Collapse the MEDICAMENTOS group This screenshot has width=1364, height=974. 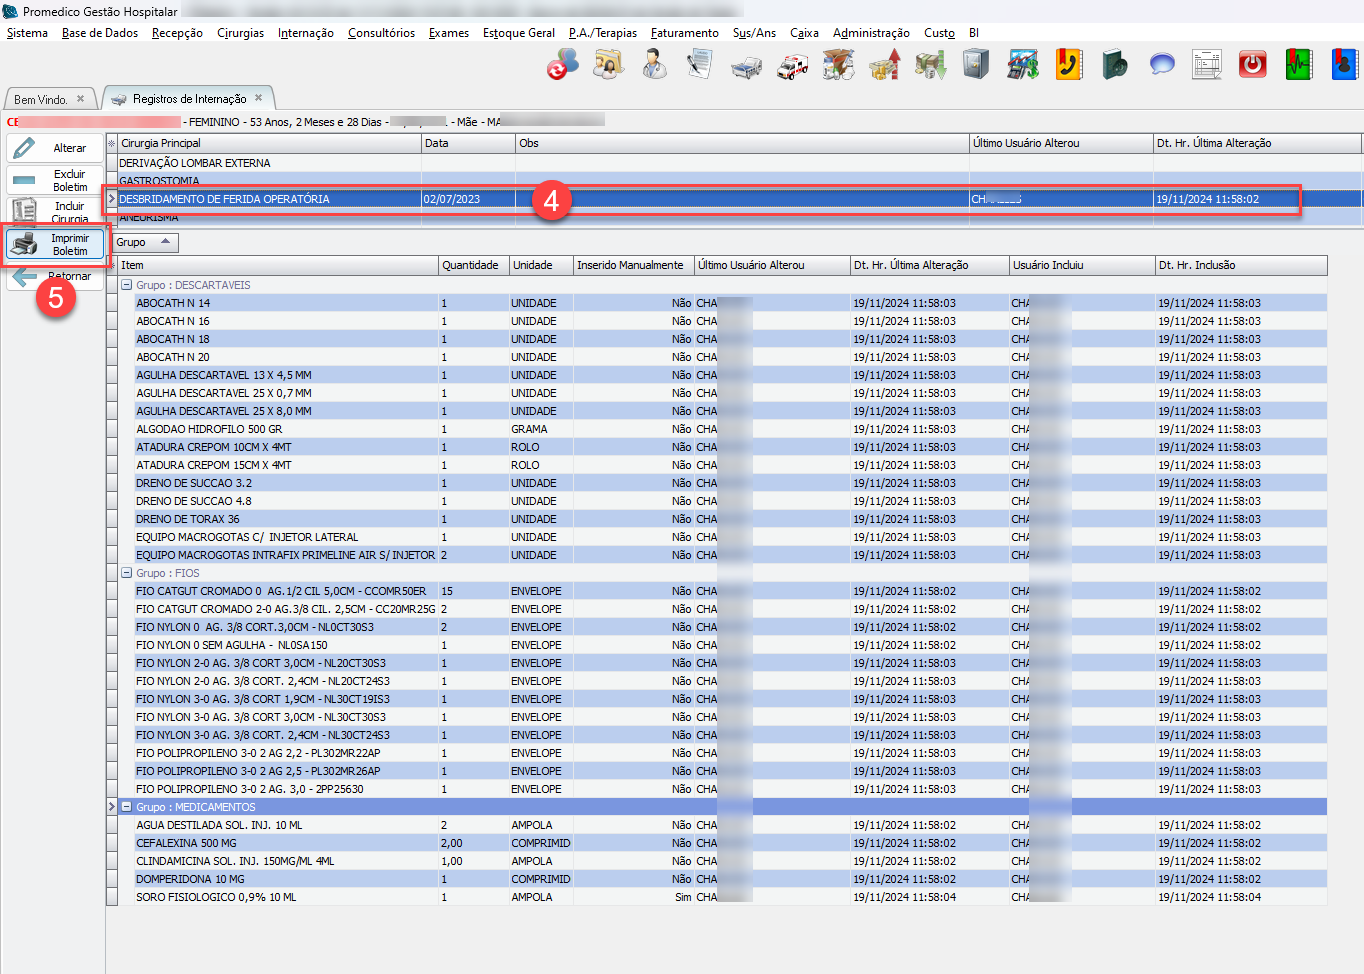point(127,807)
